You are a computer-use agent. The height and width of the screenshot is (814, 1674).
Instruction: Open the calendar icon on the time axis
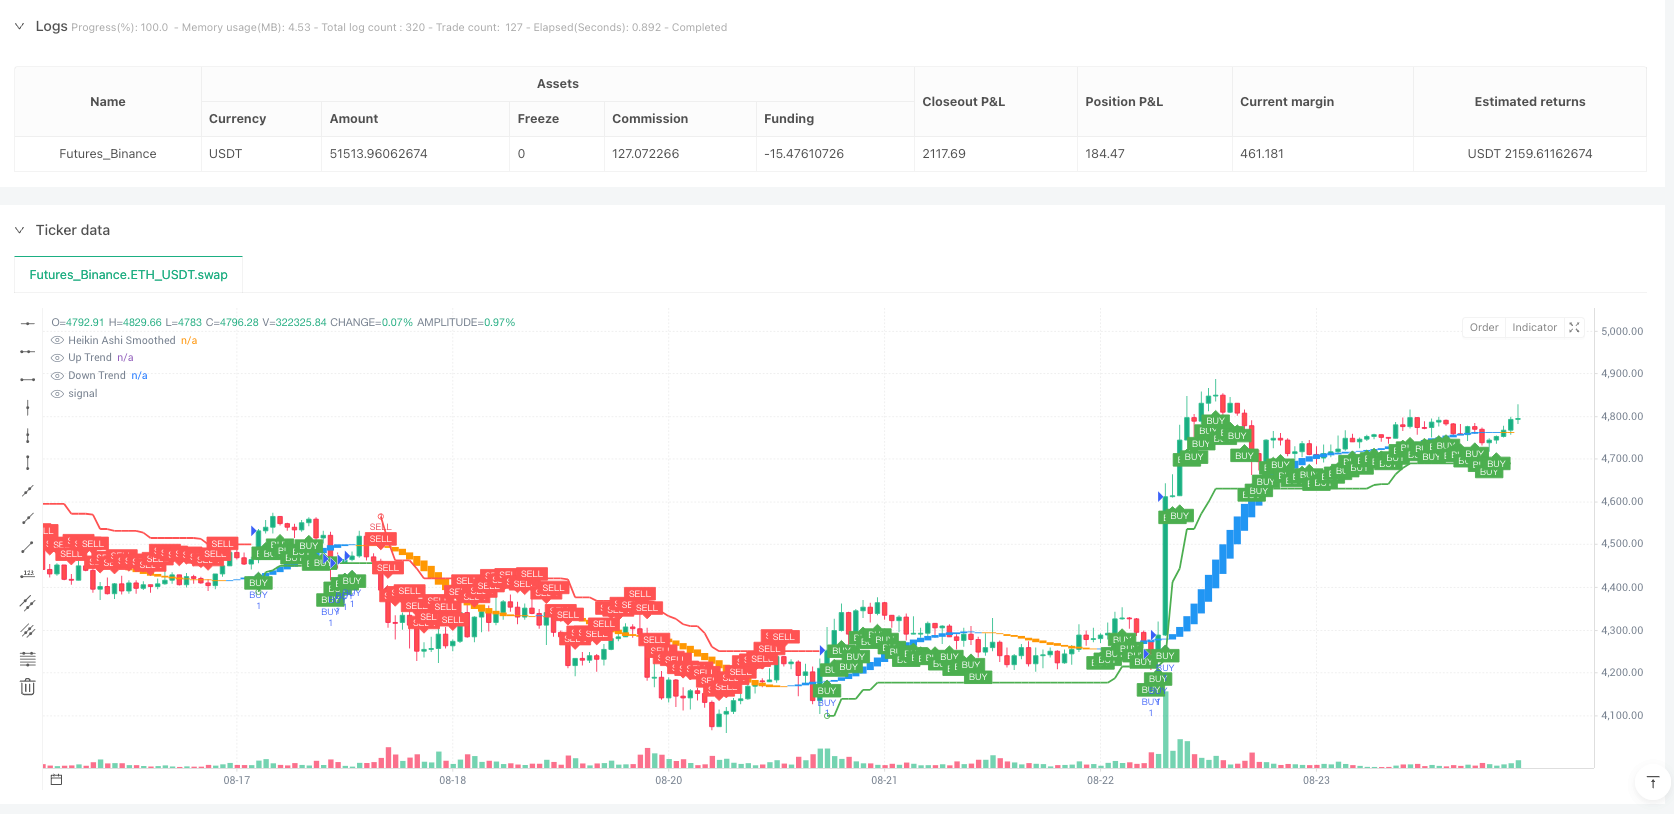[x=56, y=780]
